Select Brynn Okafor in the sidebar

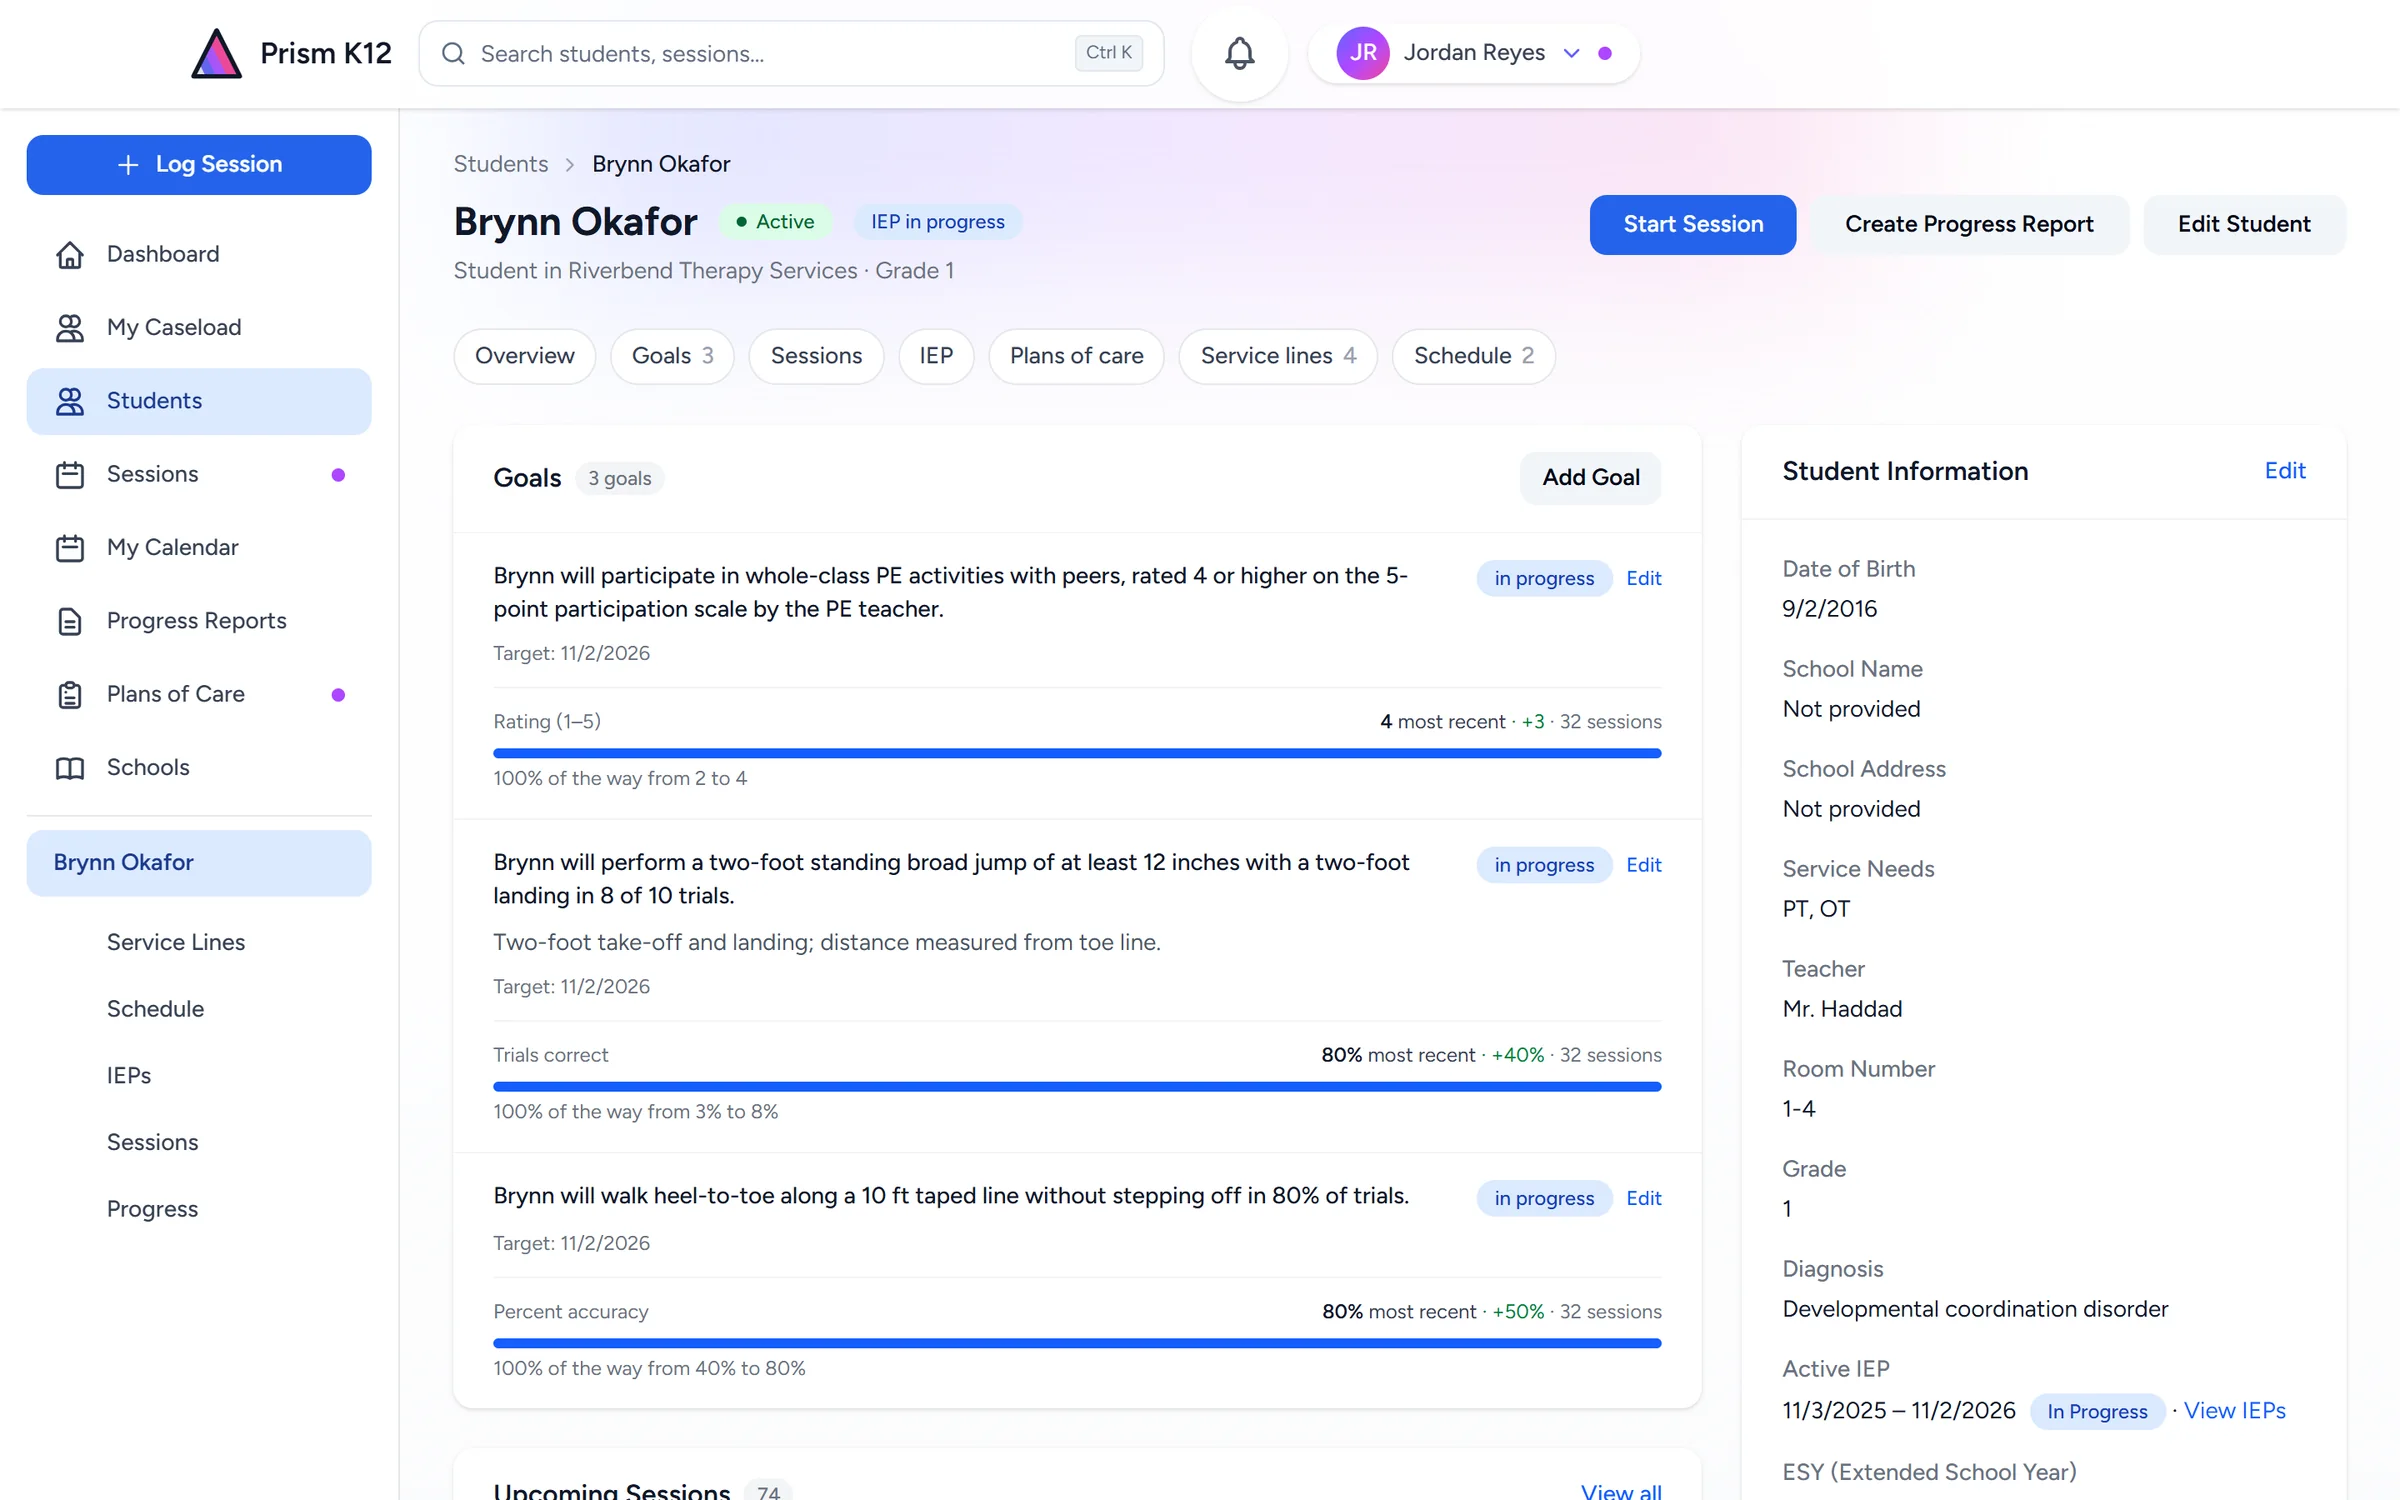[x=199, y=863]
